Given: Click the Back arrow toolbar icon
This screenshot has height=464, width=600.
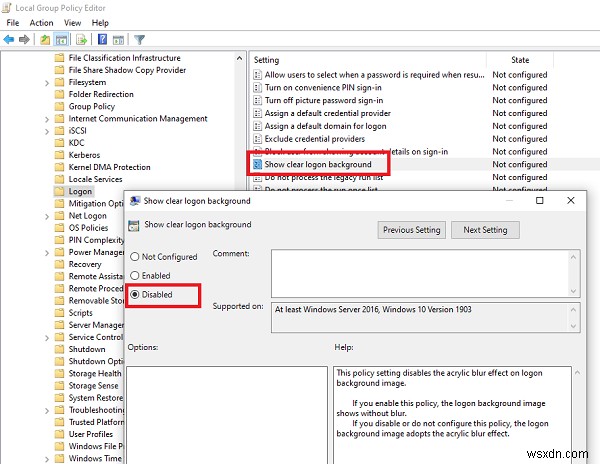Looking at the screenshot, I should (8, 39).
